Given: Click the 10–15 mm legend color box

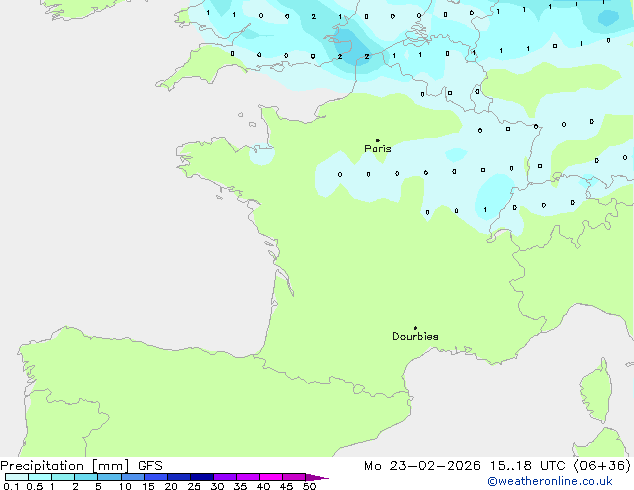Looking at the screenshot, I should pyautogui.click(x=132, y=477).
